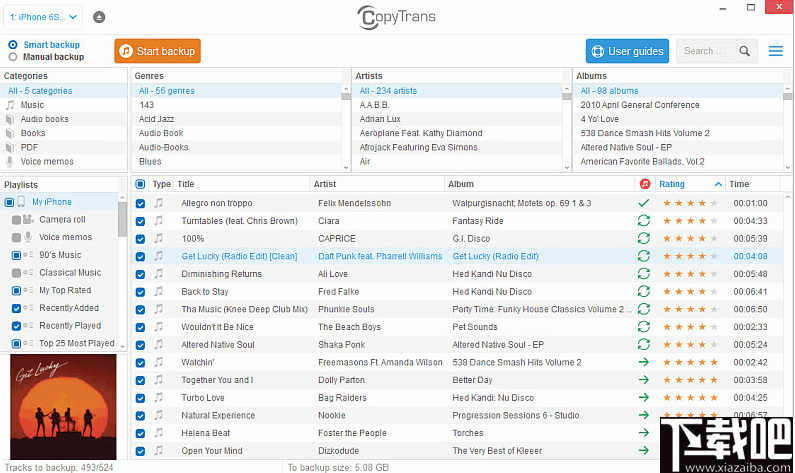The height and width of the screenshot is (473, 795).
Task: Open the hamburger menu icon
Action: click(776, 51)
